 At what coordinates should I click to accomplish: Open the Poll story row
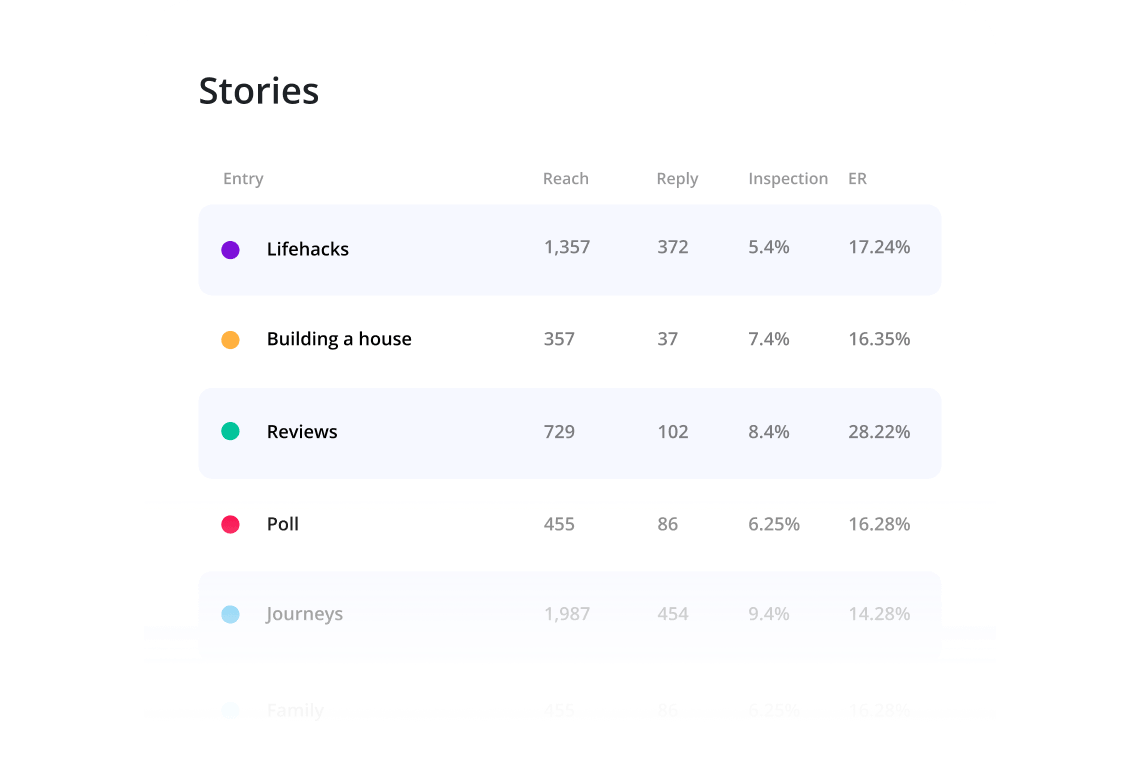click(x=283, y=524)
